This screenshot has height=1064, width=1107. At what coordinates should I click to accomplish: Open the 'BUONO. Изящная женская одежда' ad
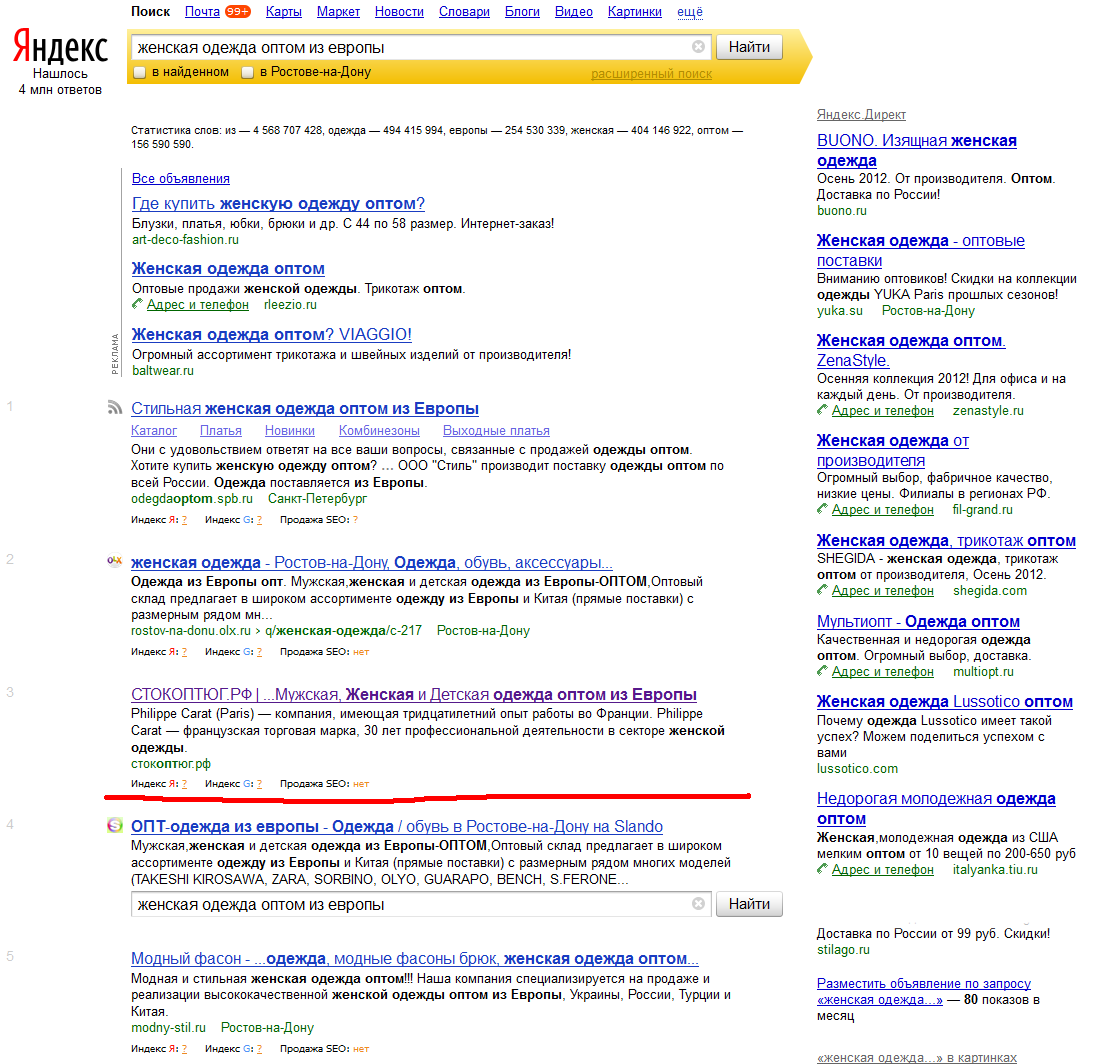pyautogui.click(x=916, y=150)
